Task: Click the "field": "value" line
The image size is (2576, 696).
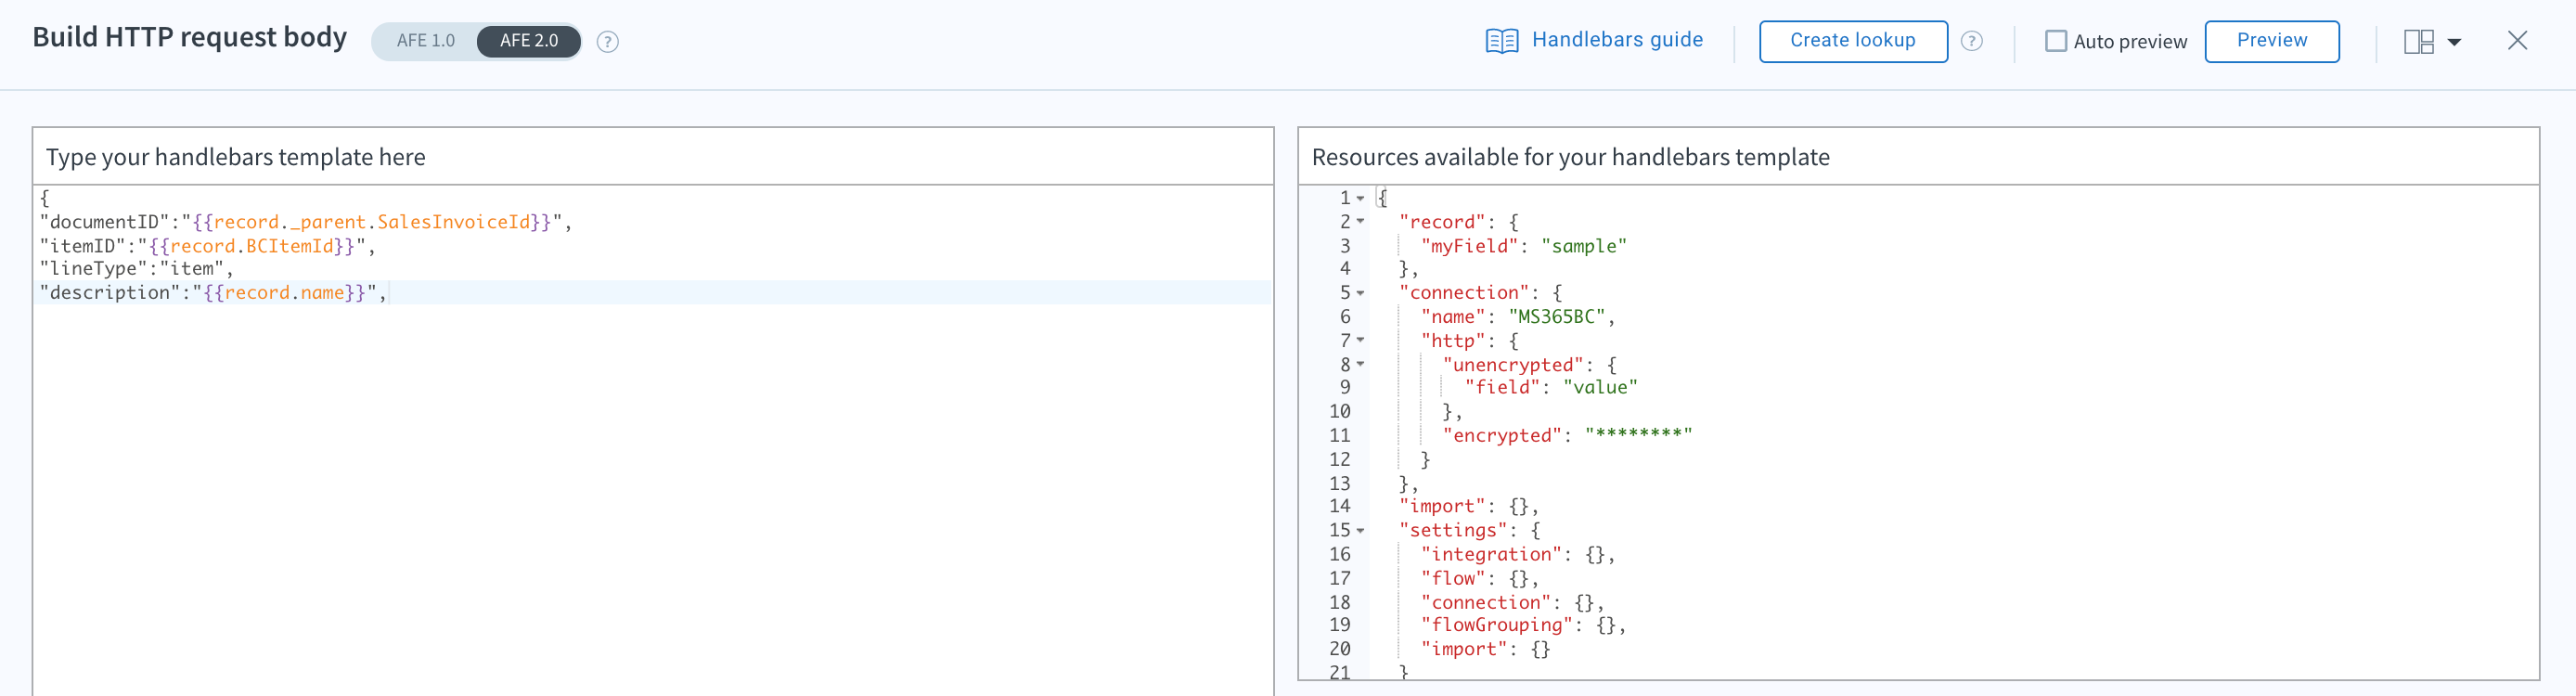Action: (1551, 387)
